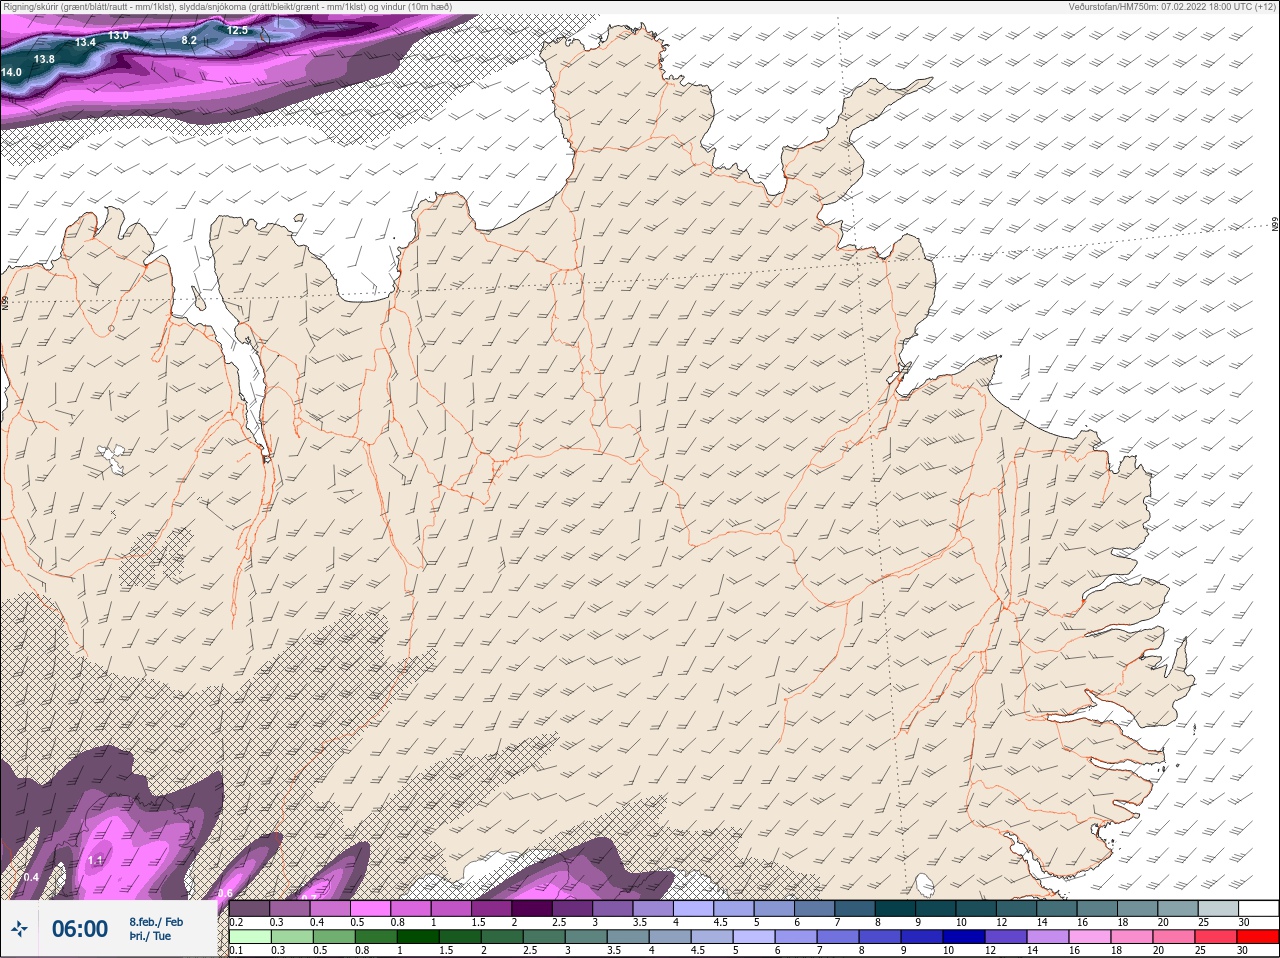
Task: Select the bright magenta 0.5–0.8 snow legend swatch
Action: 371,908
